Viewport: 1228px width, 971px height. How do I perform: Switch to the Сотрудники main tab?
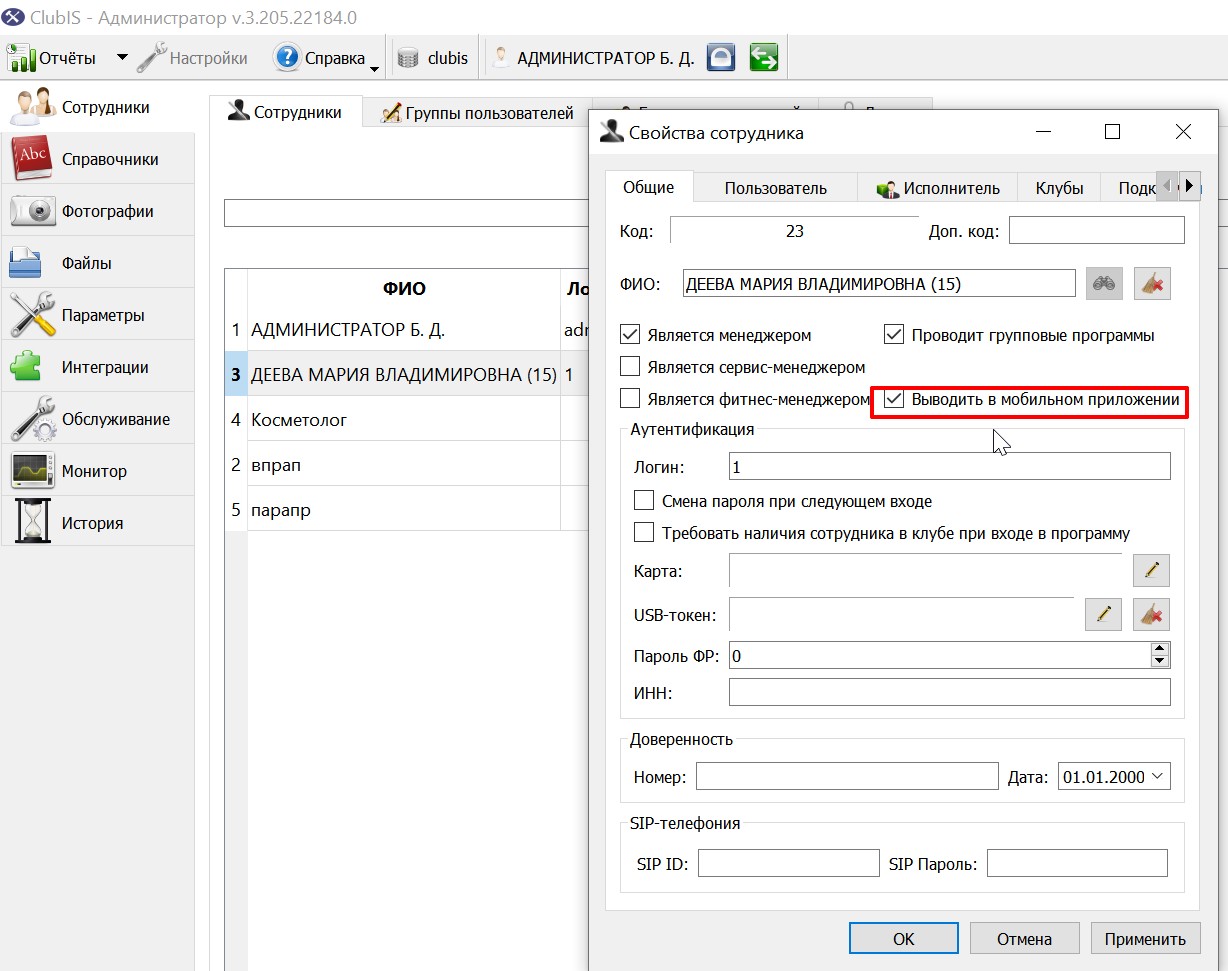(285, 112)
